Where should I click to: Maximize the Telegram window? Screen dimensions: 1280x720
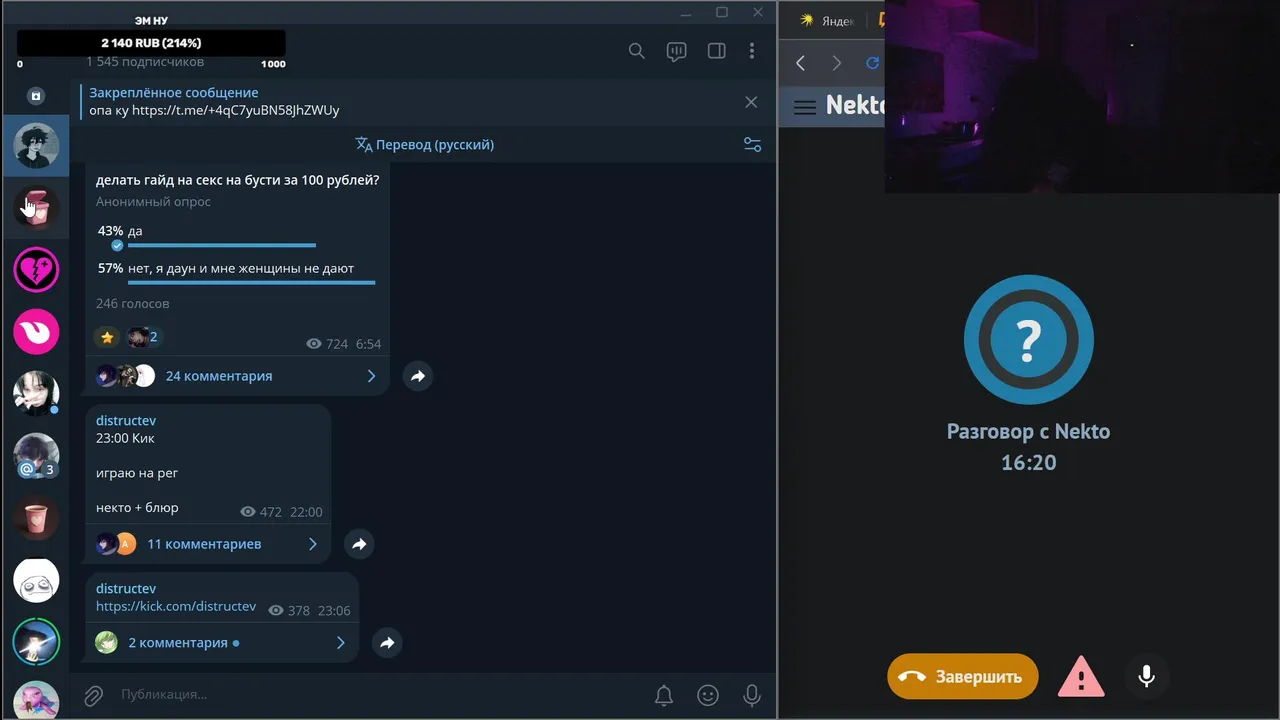pyautogui.click(x=722, y=13)
